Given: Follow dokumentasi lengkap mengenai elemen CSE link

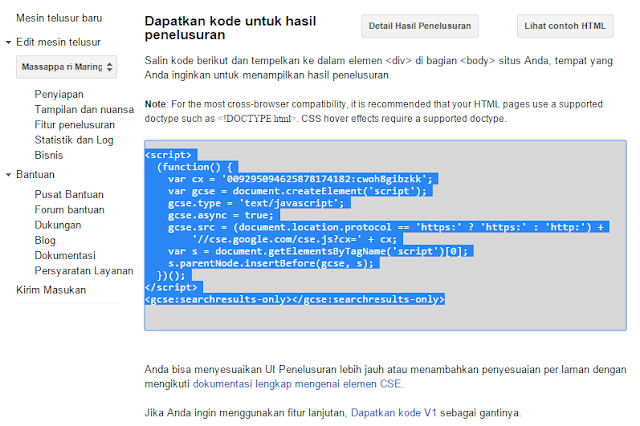Looking at the screenshot, I should [297, 384].
